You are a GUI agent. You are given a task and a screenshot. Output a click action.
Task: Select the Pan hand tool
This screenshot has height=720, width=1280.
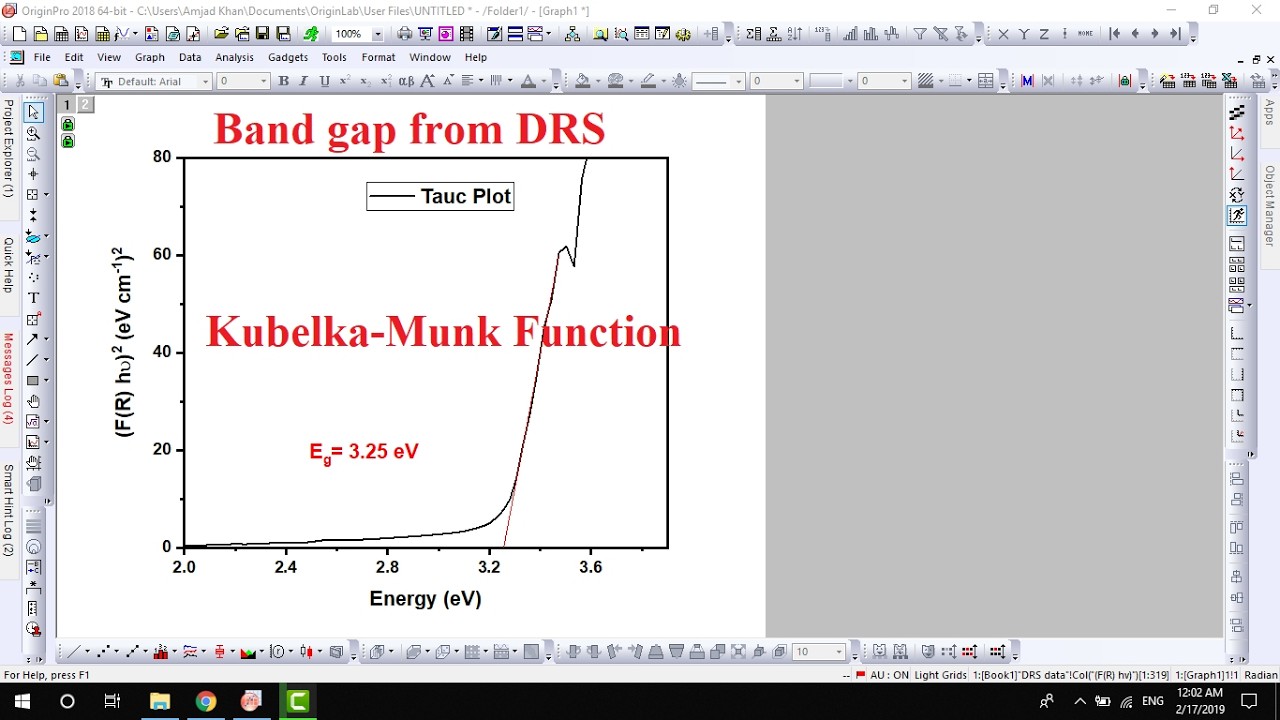pyautogui.click(x=33, y=401)
